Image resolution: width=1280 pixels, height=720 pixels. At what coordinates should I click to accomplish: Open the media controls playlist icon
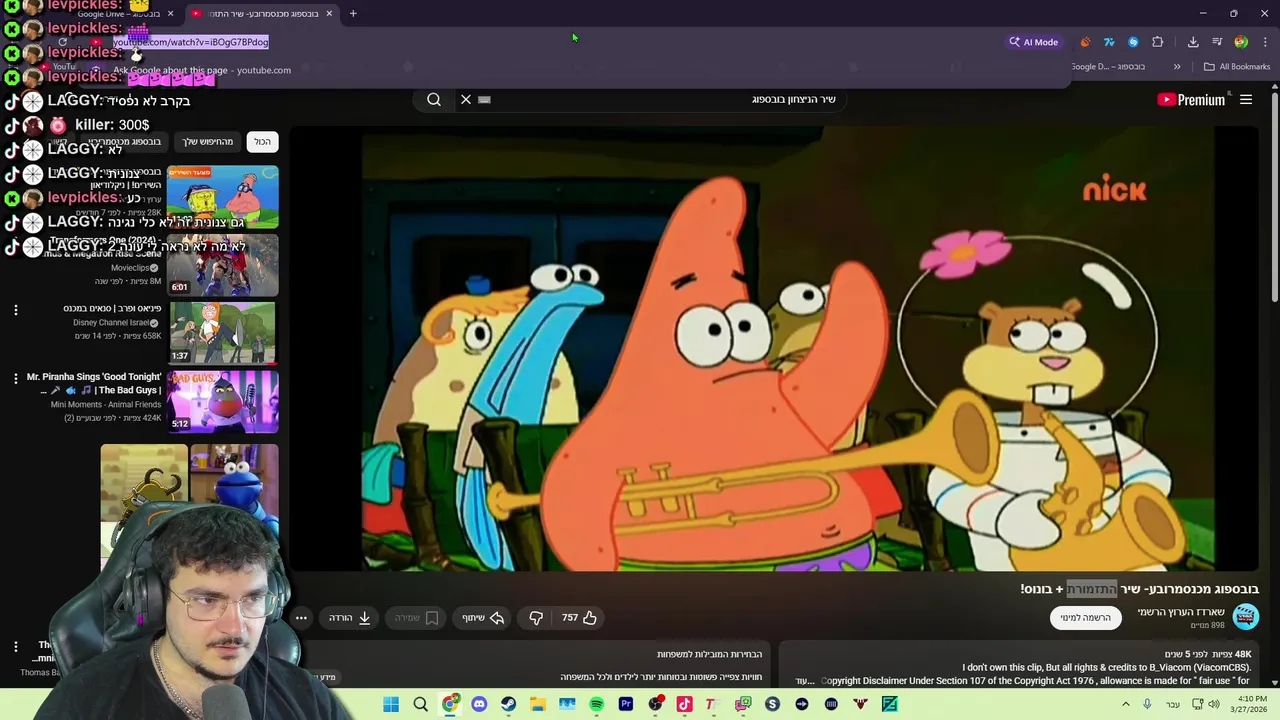click(x=1217, y=42)
